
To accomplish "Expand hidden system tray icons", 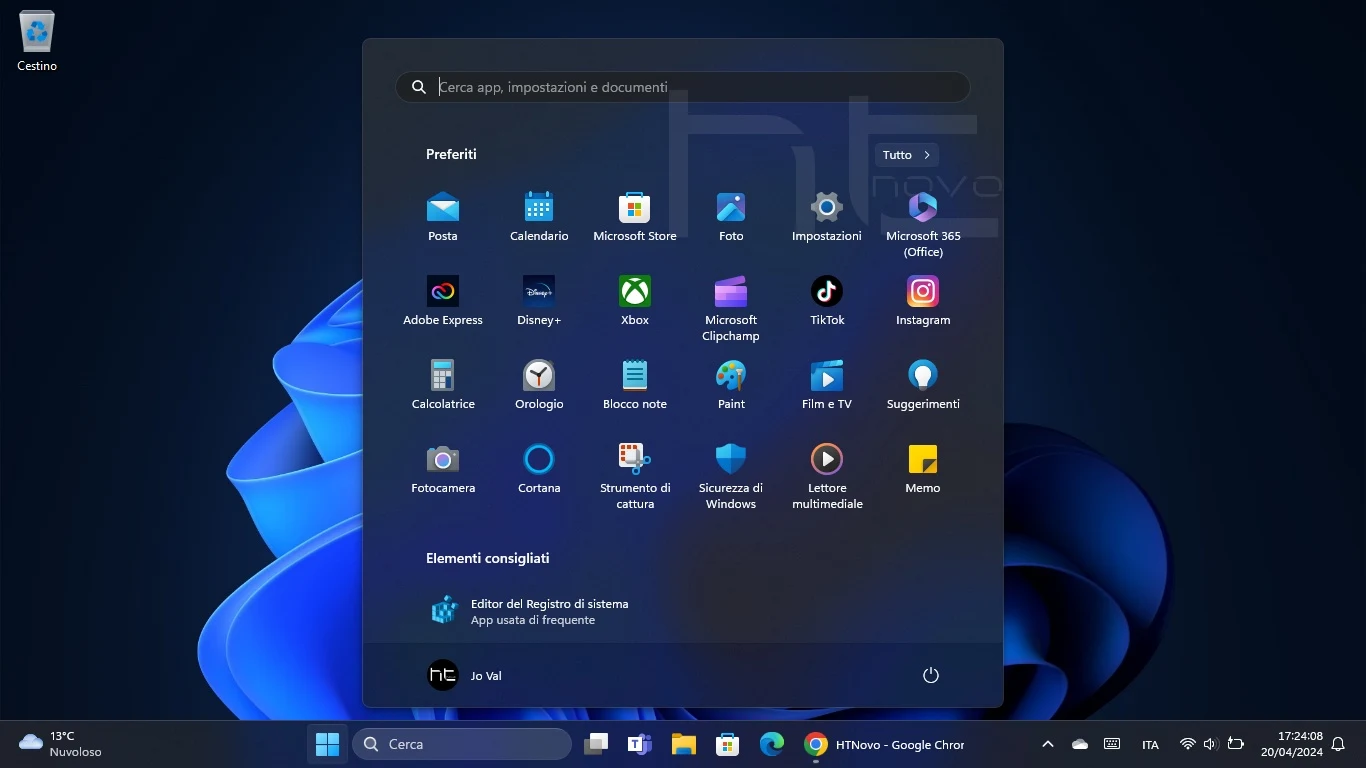I will click(x=1048, y=744).
